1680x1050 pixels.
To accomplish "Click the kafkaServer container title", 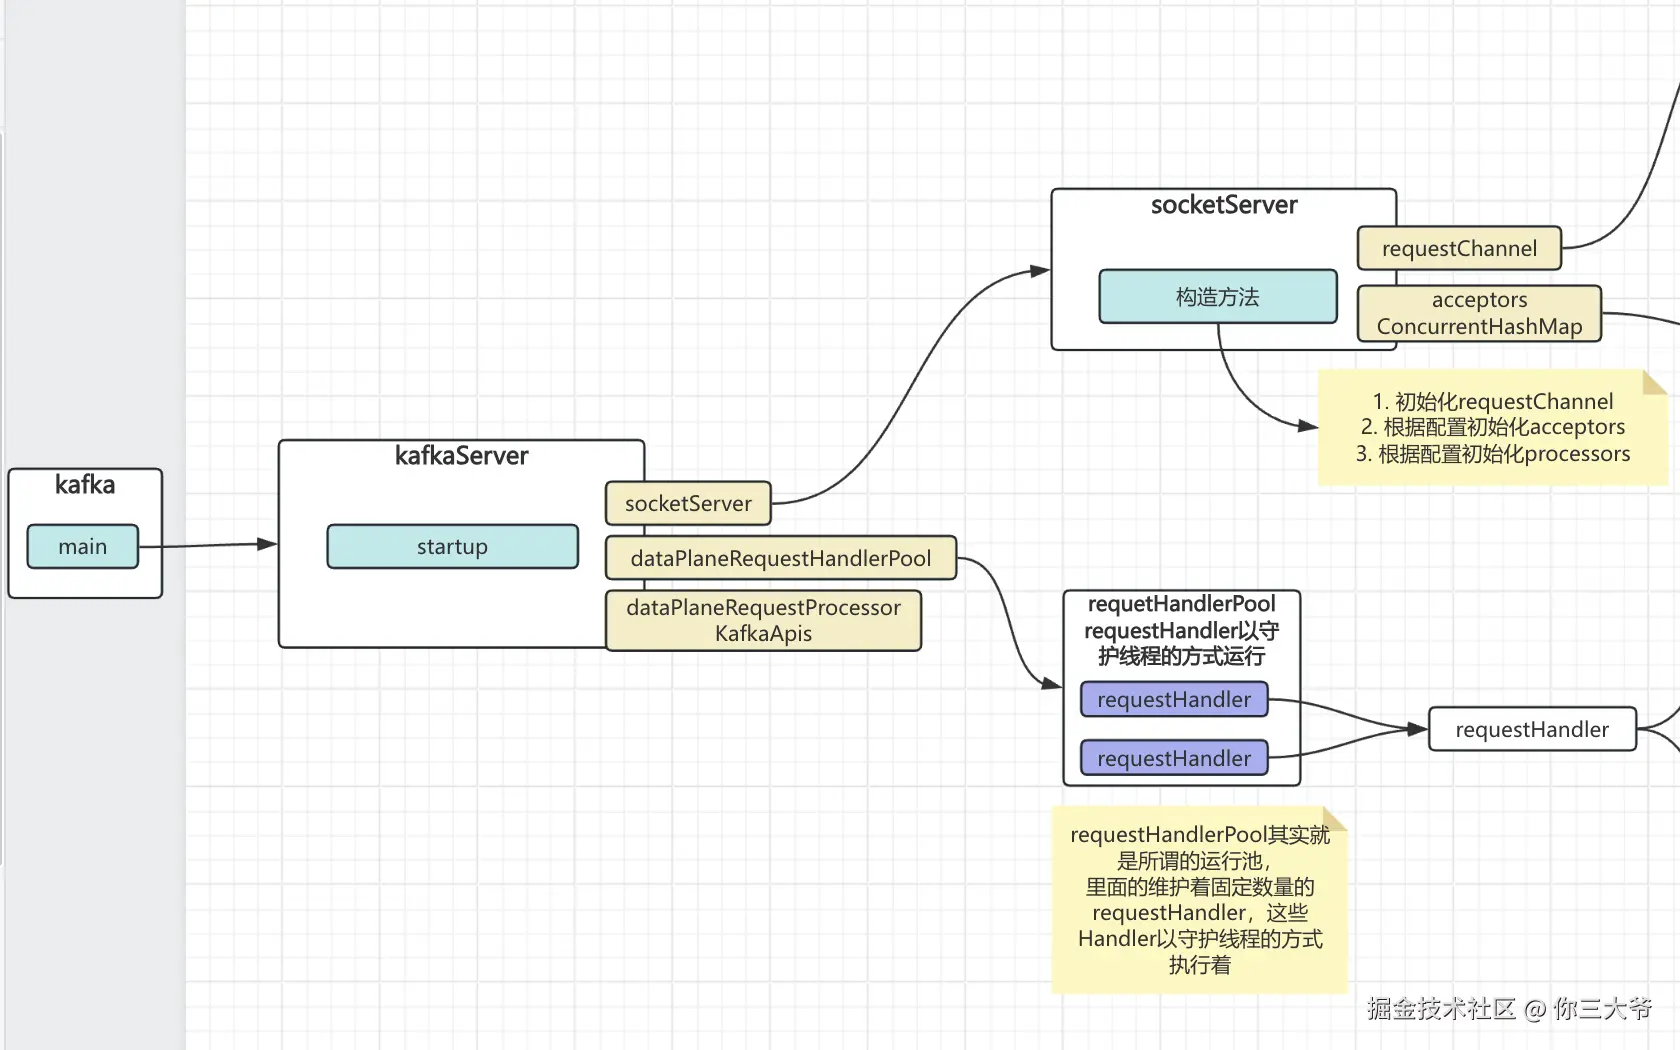I will [x=461, y=456].
